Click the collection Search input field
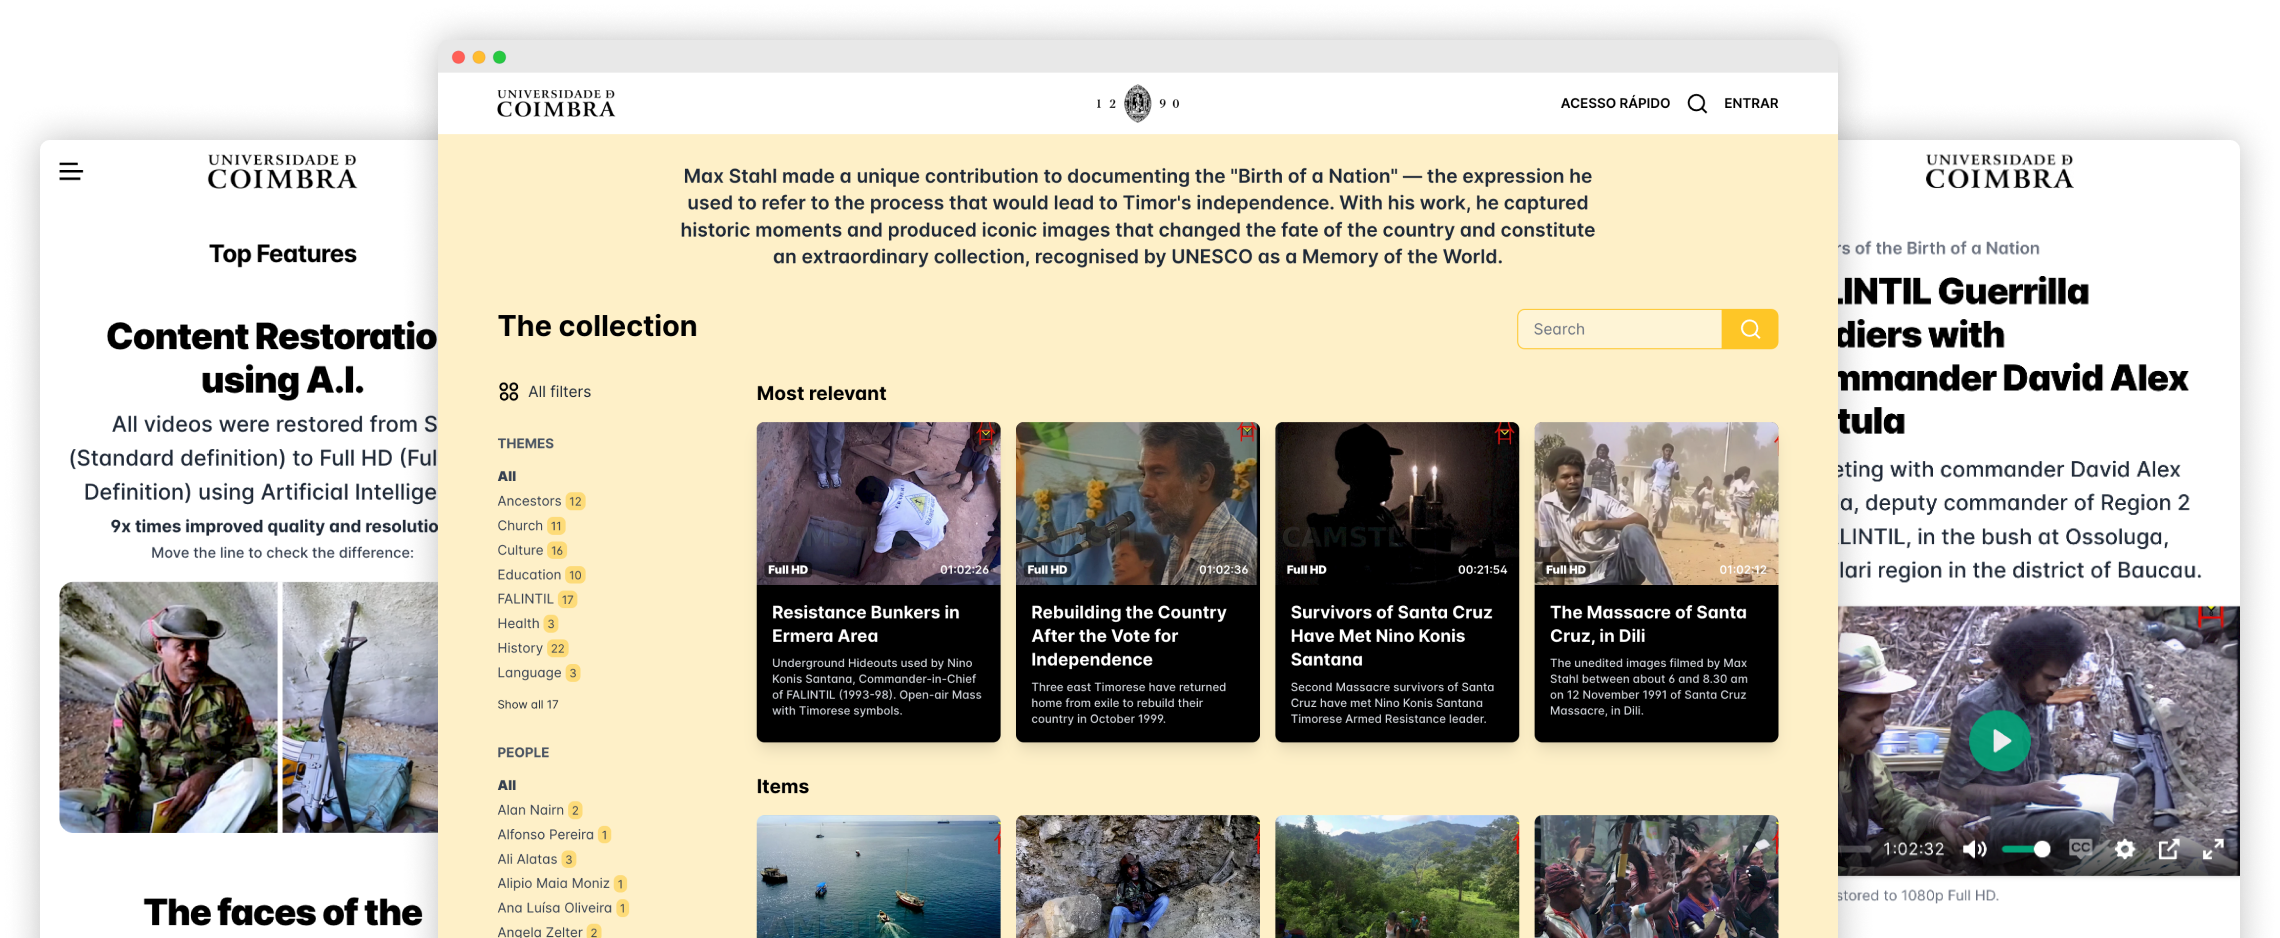Image resolution: width=2280 pixels, height=938 pixels. (x=1619, y=329)
